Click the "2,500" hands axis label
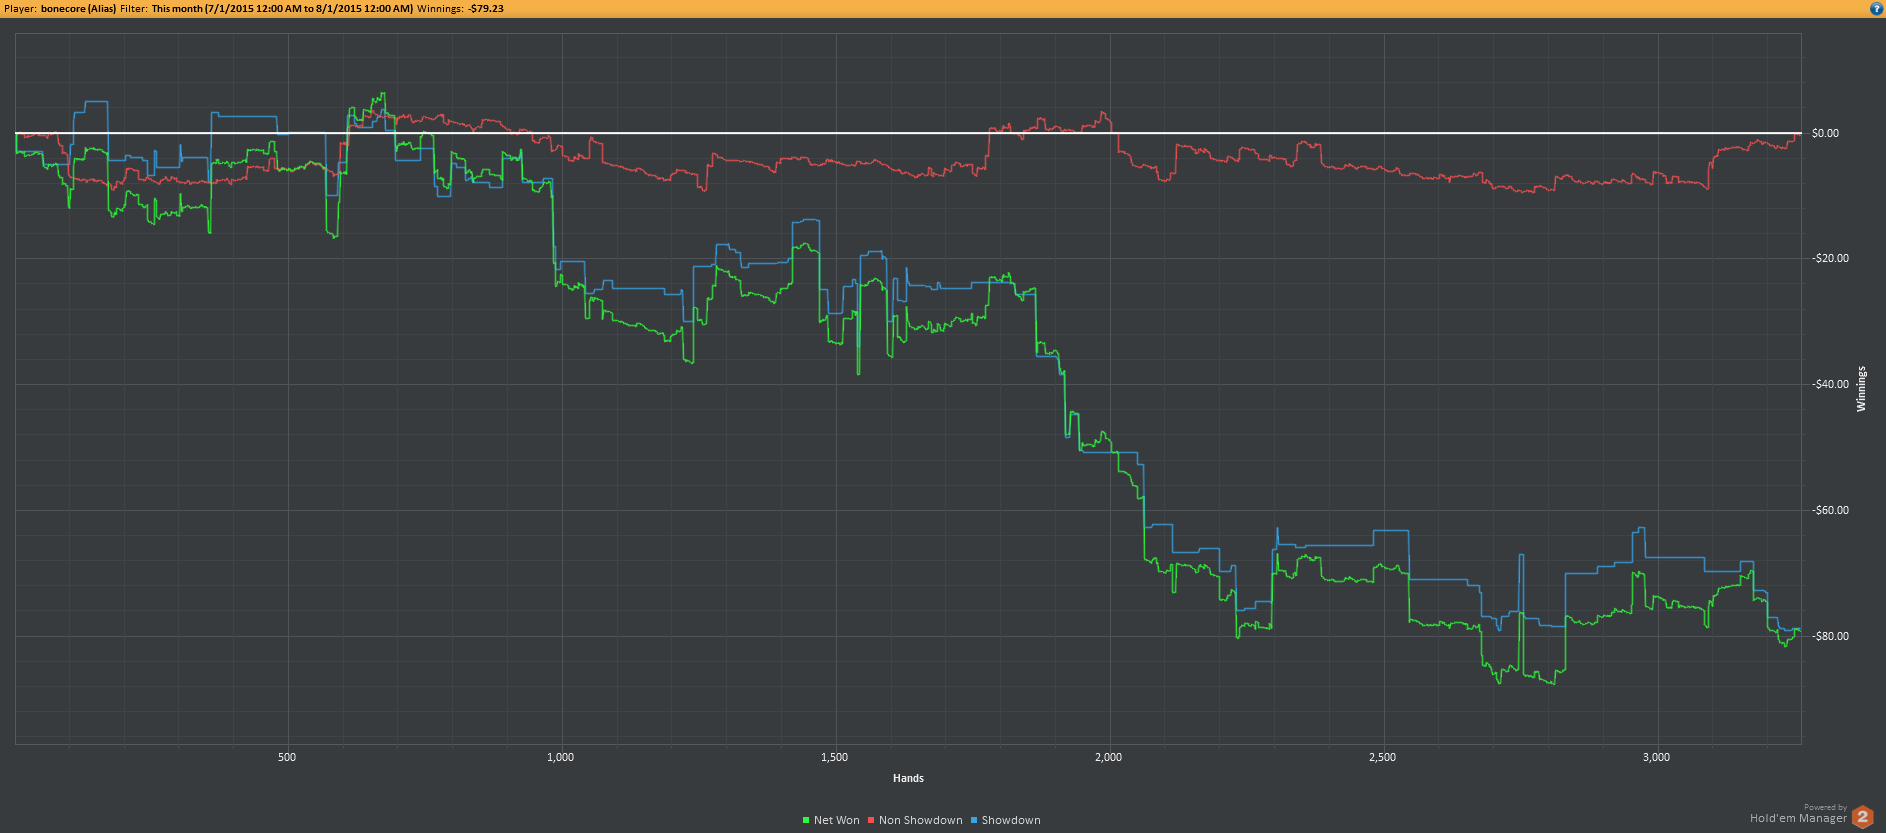The height and width of the screenshot is (833, 1886). click(x=1383, y=757)
